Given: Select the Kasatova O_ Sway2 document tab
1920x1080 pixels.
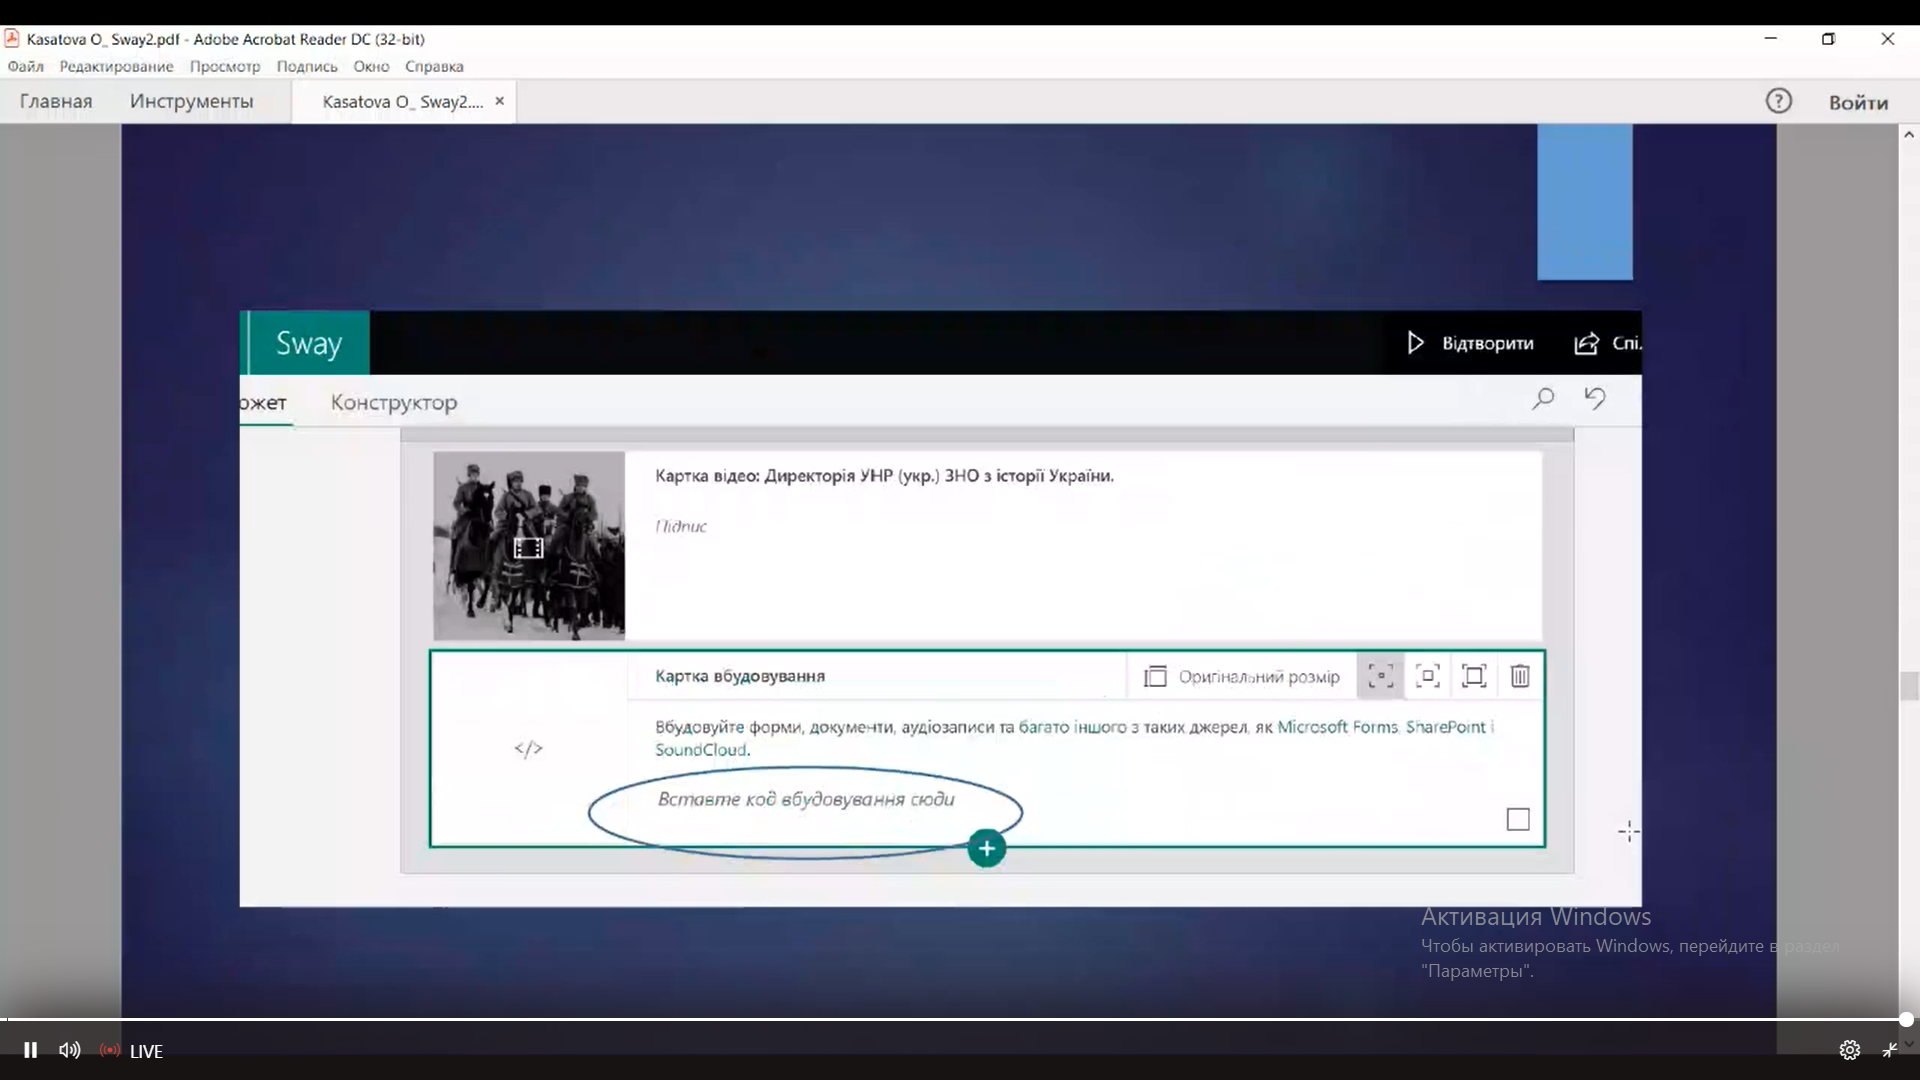Looking at the screenshot, I should click(x=402, y=102).
